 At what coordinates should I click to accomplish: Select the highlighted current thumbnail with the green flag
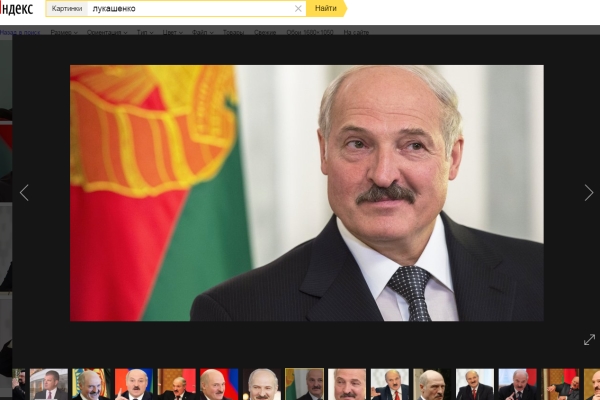[x=304, y=384]
